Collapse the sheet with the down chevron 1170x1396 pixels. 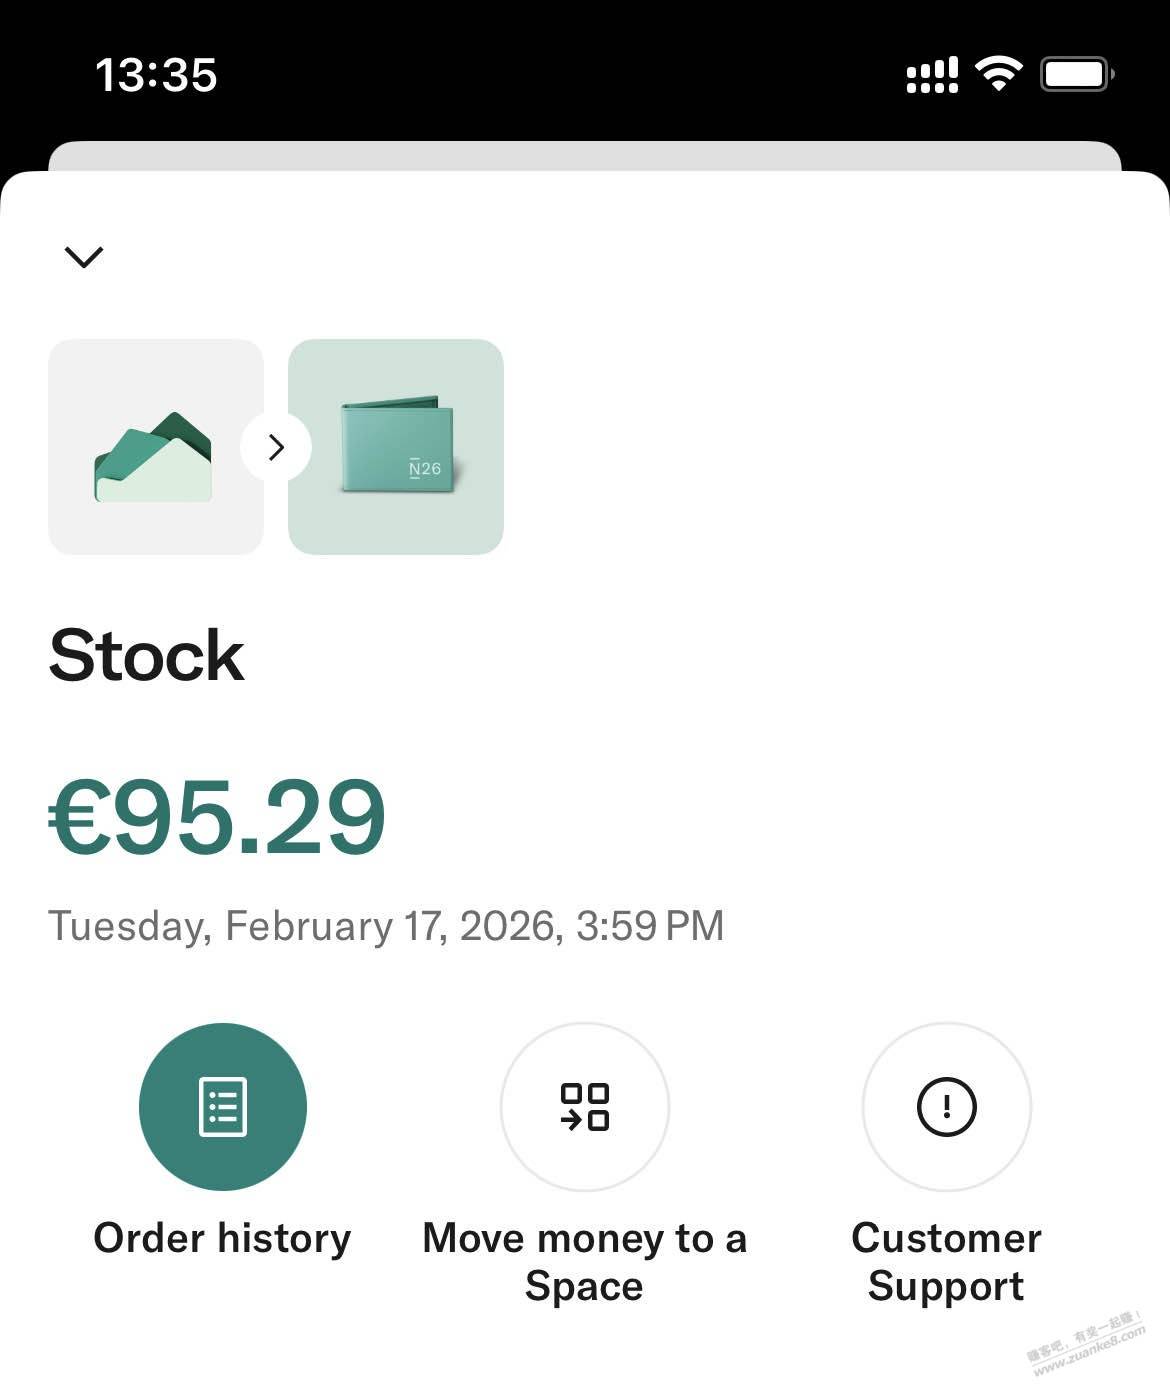pyautogui.click(x=84, y=257)
